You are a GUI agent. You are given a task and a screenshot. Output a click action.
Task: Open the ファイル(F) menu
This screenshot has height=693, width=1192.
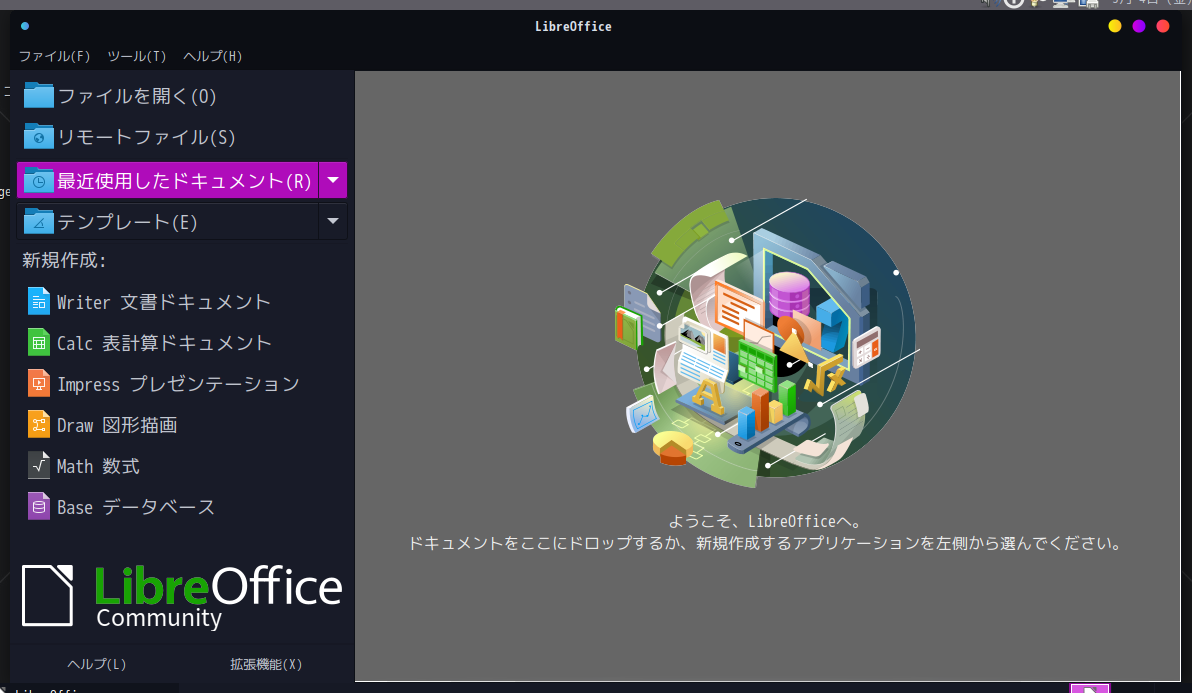[54, 56]
